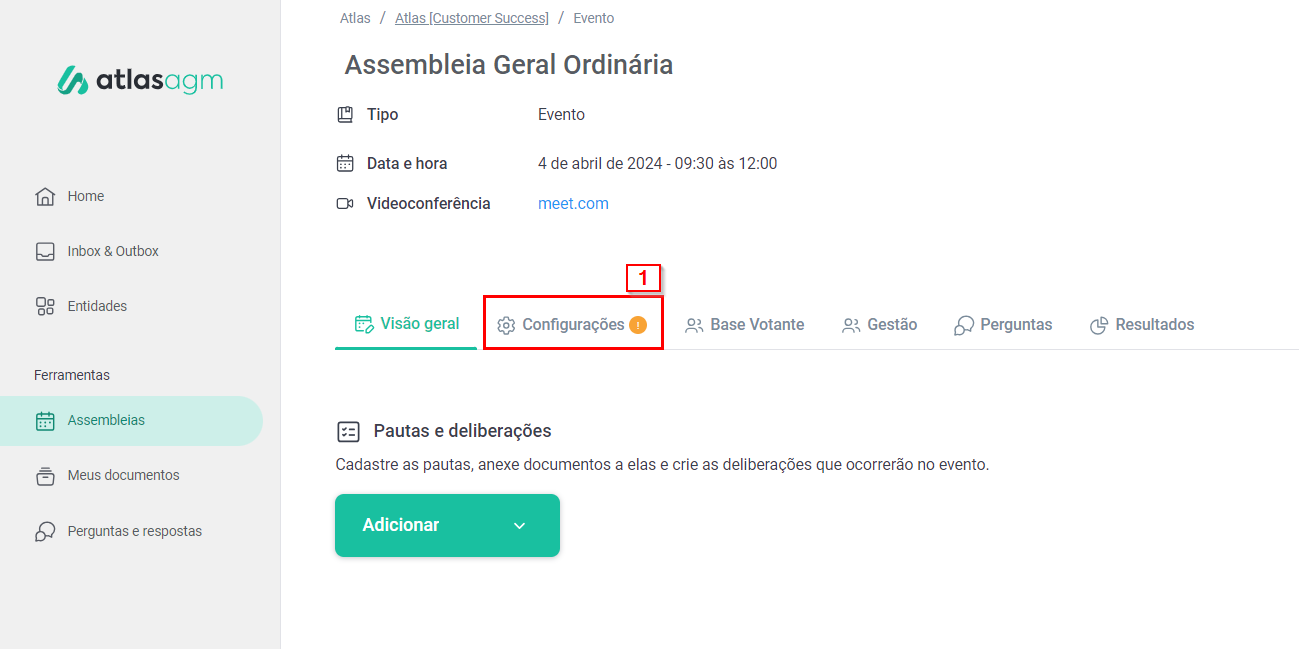This screenshot has width=1299, height=649.
Task: Click the Pautas e deliberações checklist icon
Action: click(x=348, y=431)
